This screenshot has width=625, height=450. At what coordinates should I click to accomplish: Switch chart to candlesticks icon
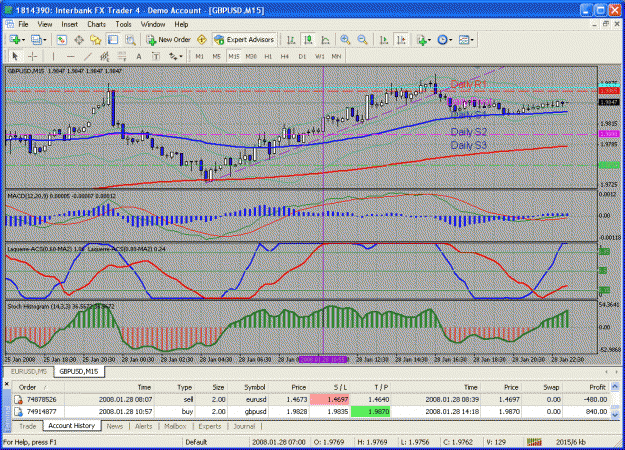[308, 40]
